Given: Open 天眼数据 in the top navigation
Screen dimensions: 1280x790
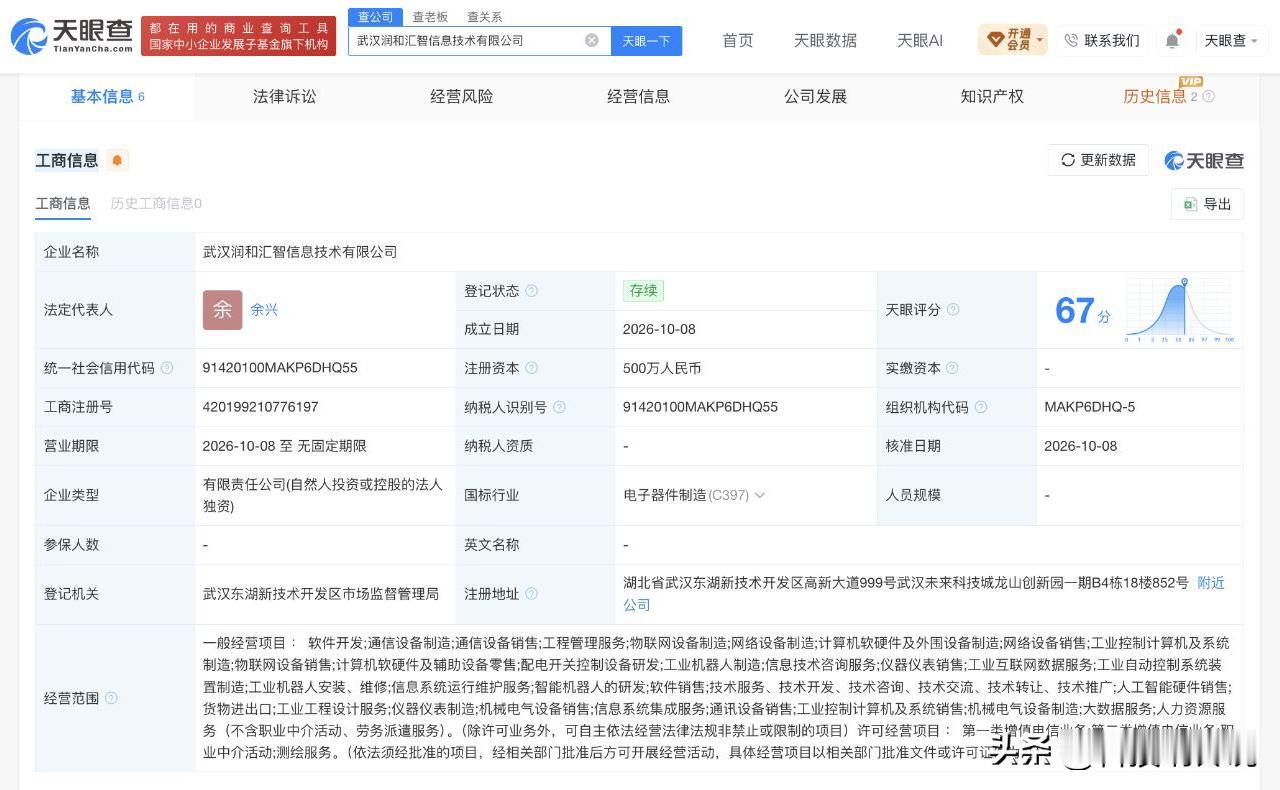Looking at the screenshot, I should 825,40.
